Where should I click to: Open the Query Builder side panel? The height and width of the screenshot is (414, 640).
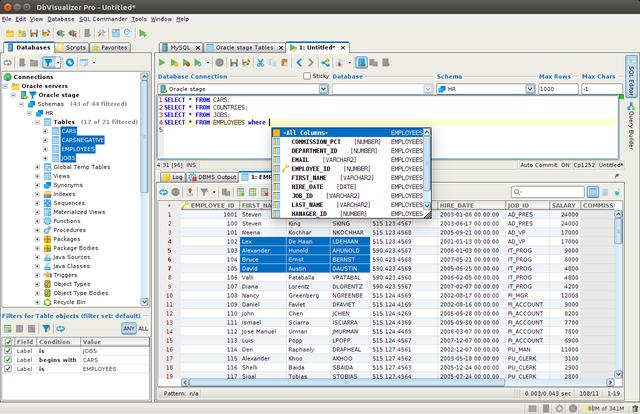tap(632, 128)
